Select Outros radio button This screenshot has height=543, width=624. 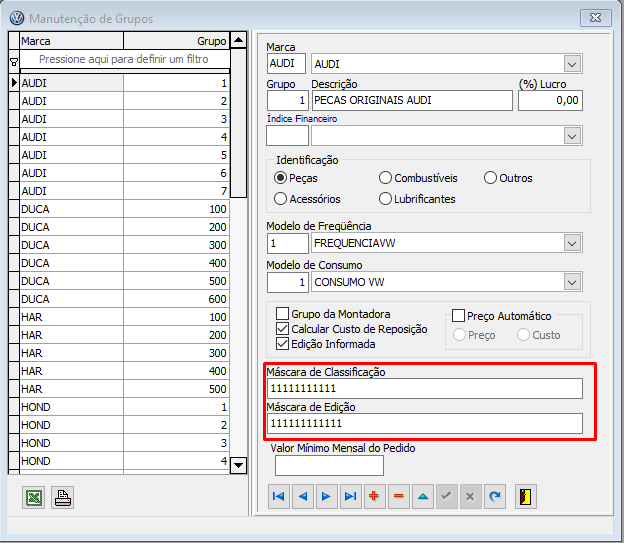click(x=490, y=178)
